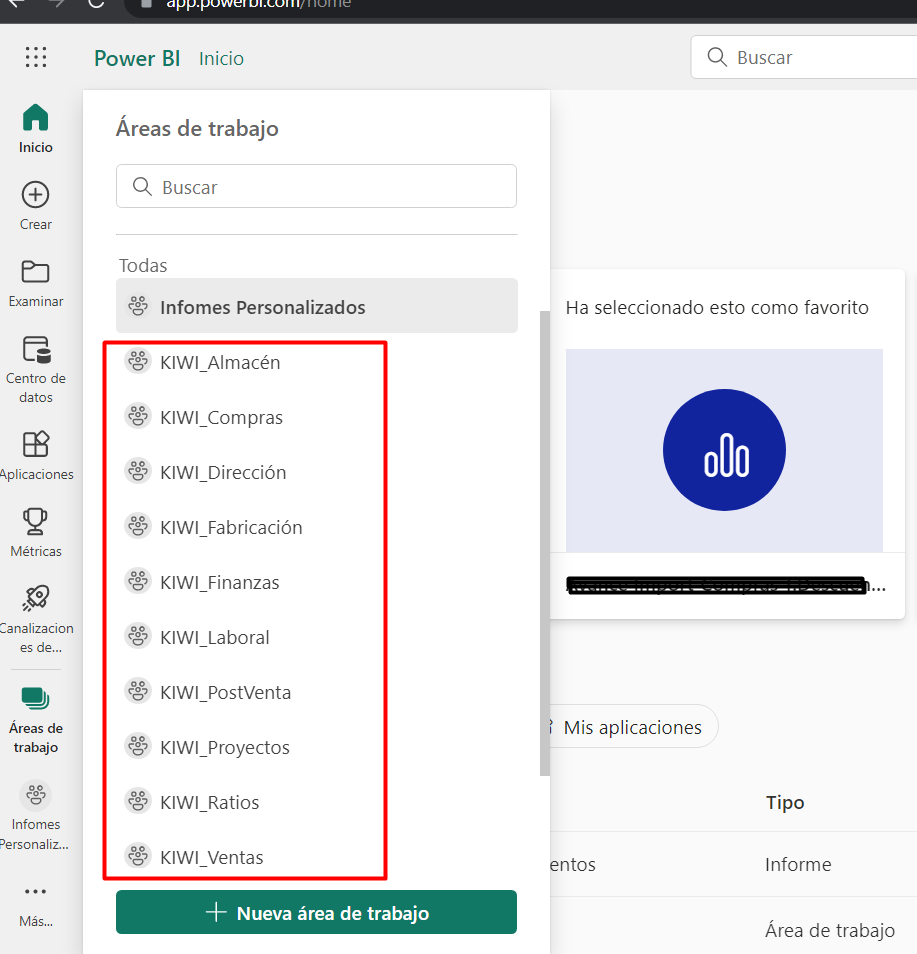The image size is (917, 954).
Task: Click the workspace list scrollbar
Action: click(545, 543)
